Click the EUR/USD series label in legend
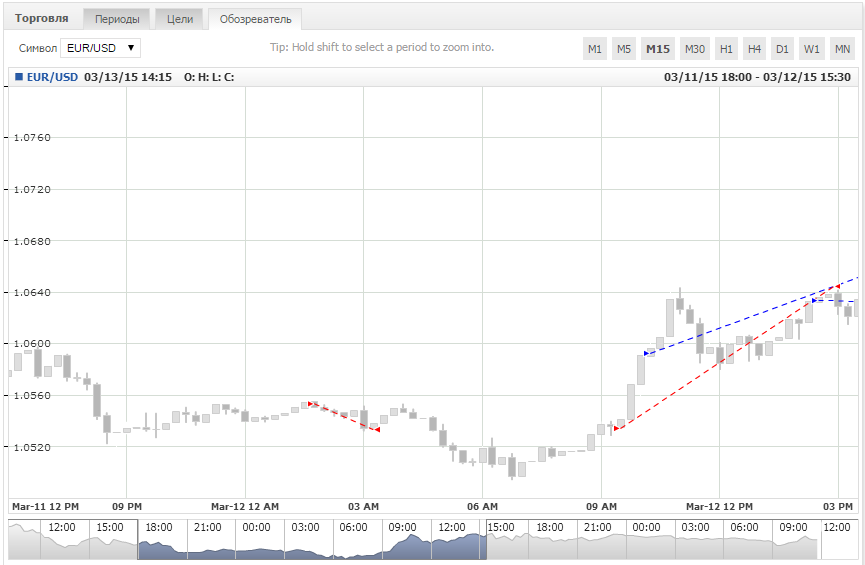Viewport: 865px width, 565px height. 52,77
